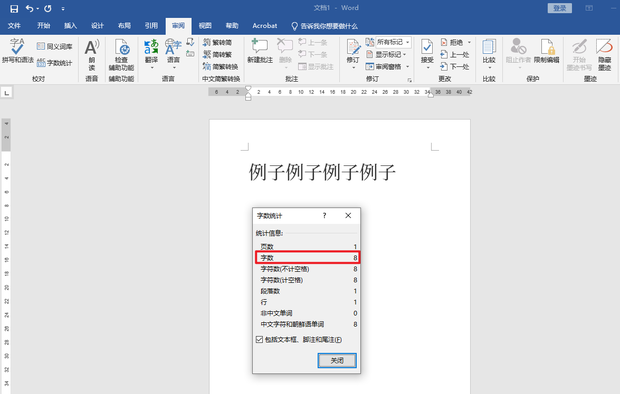Screen dimensions: 620x394
Task: Click the 阻止作者 block authors icon
Action: 518,46
